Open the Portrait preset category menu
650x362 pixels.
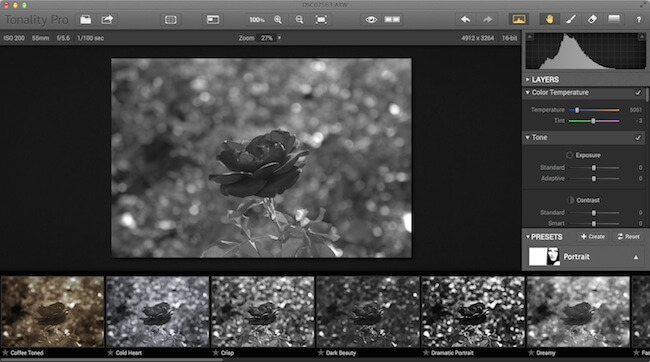coord(636,257)
